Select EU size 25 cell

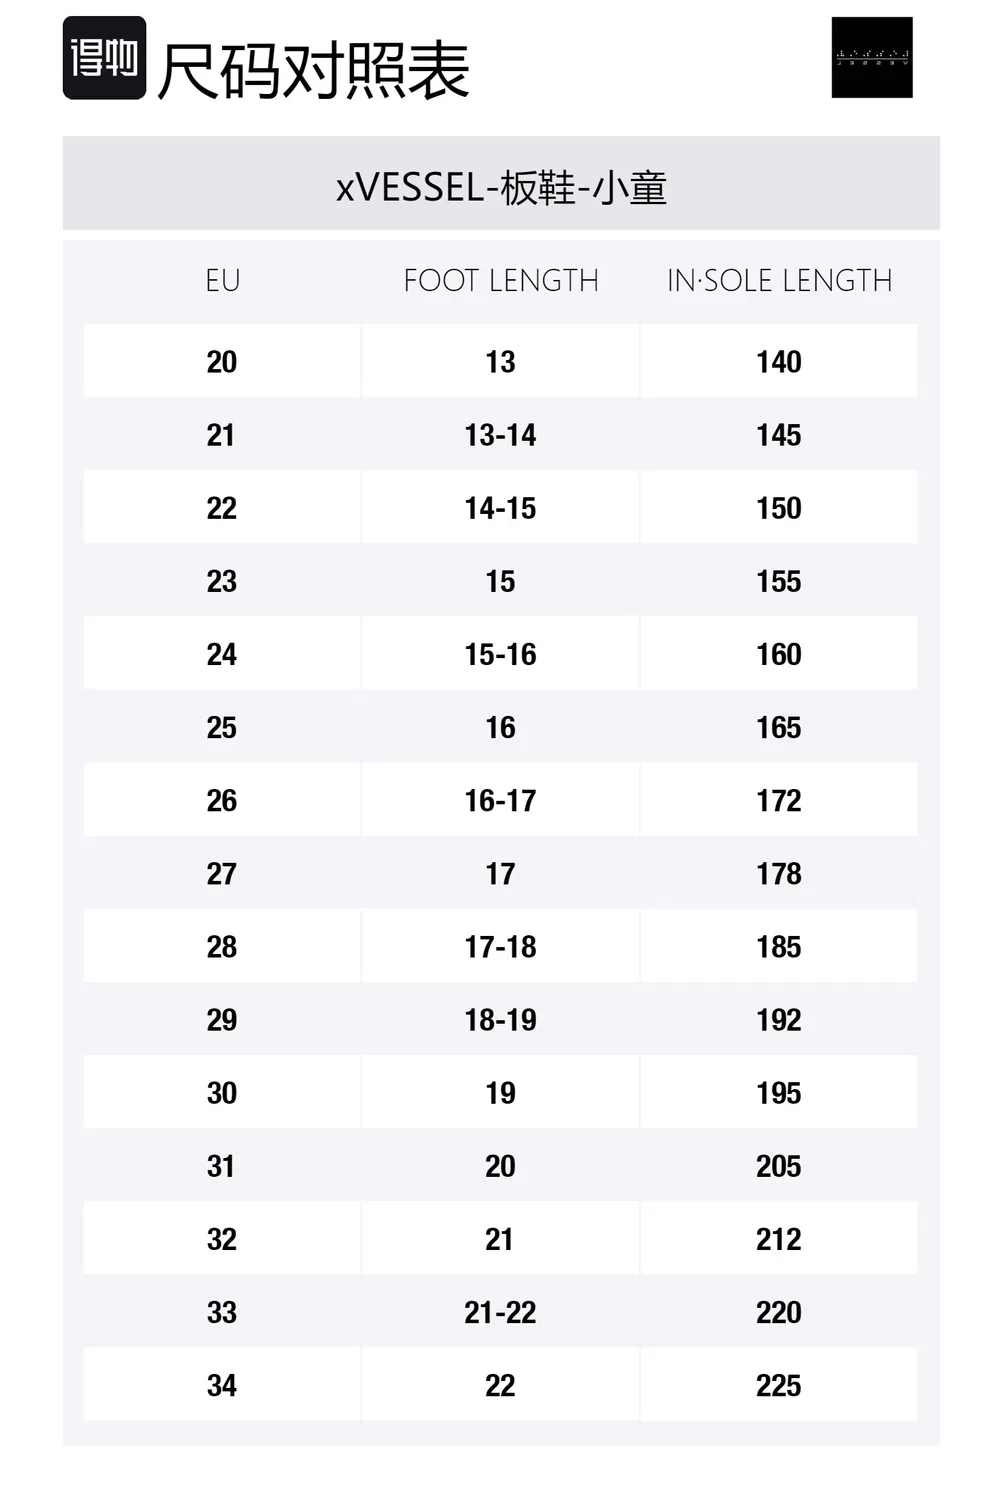[x=222, y=727]
